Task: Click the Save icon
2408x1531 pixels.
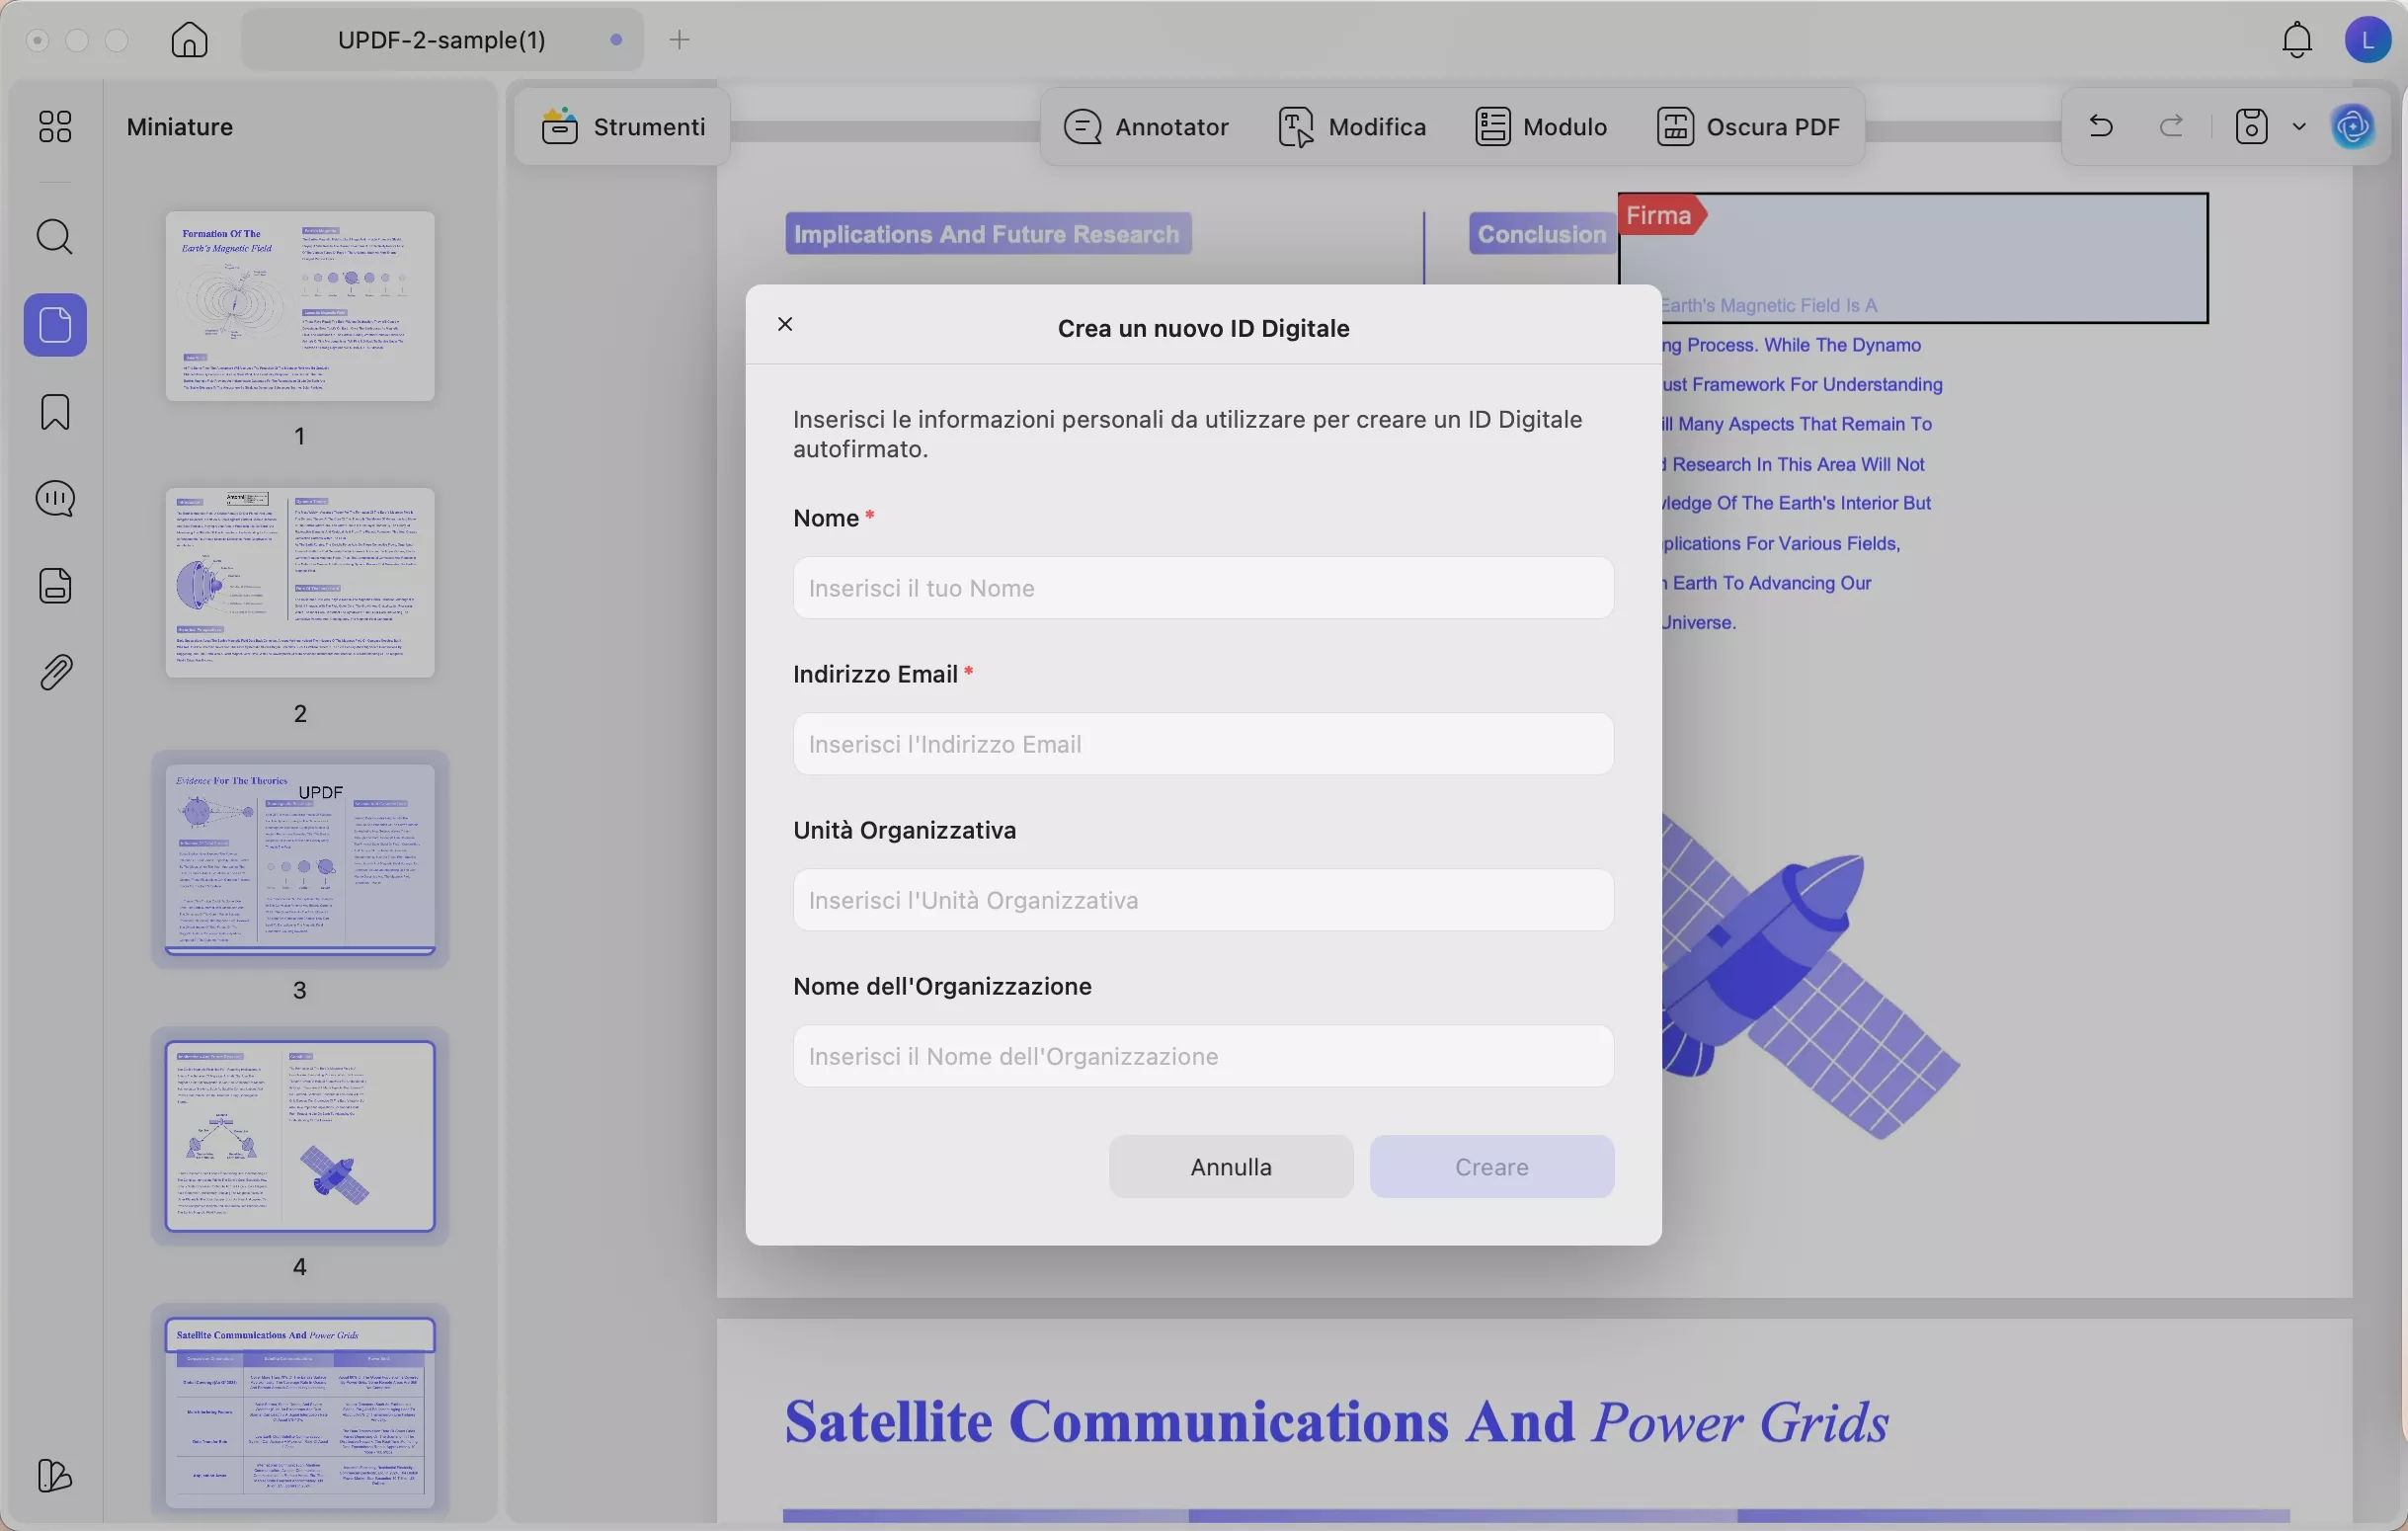Action: (x=2252, y=126)
